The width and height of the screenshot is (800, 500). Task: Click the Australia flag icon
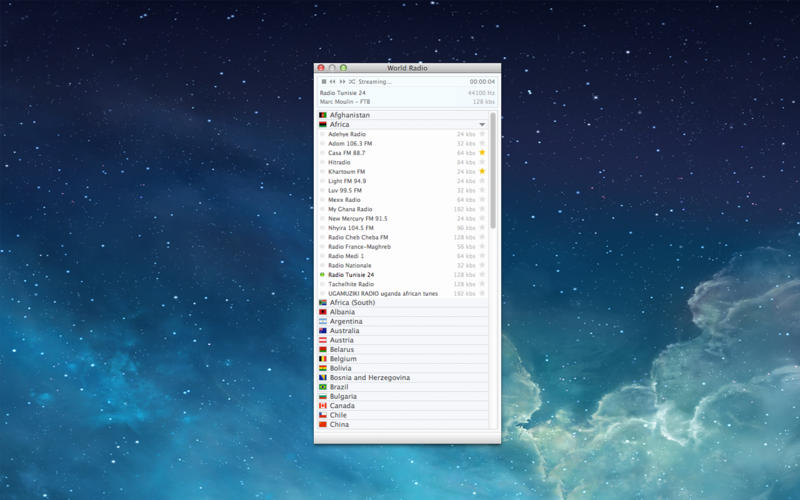[x=323, y=331]
